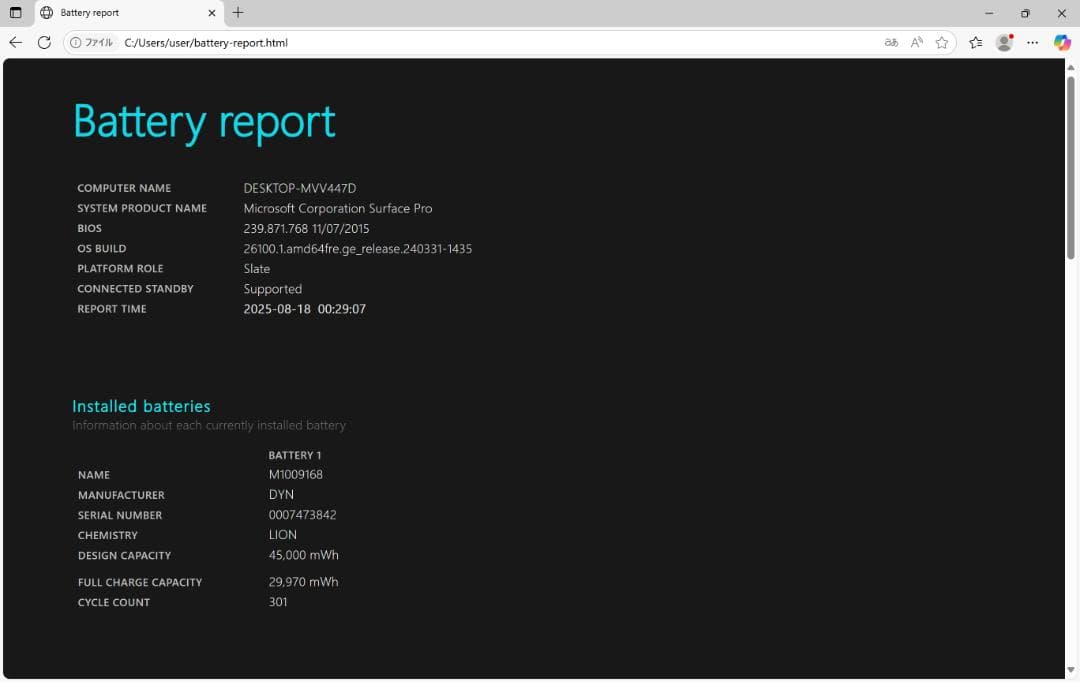1080x682 pixels.
Task: Navigate back with the arrow
Action: [x=15, y=43]
